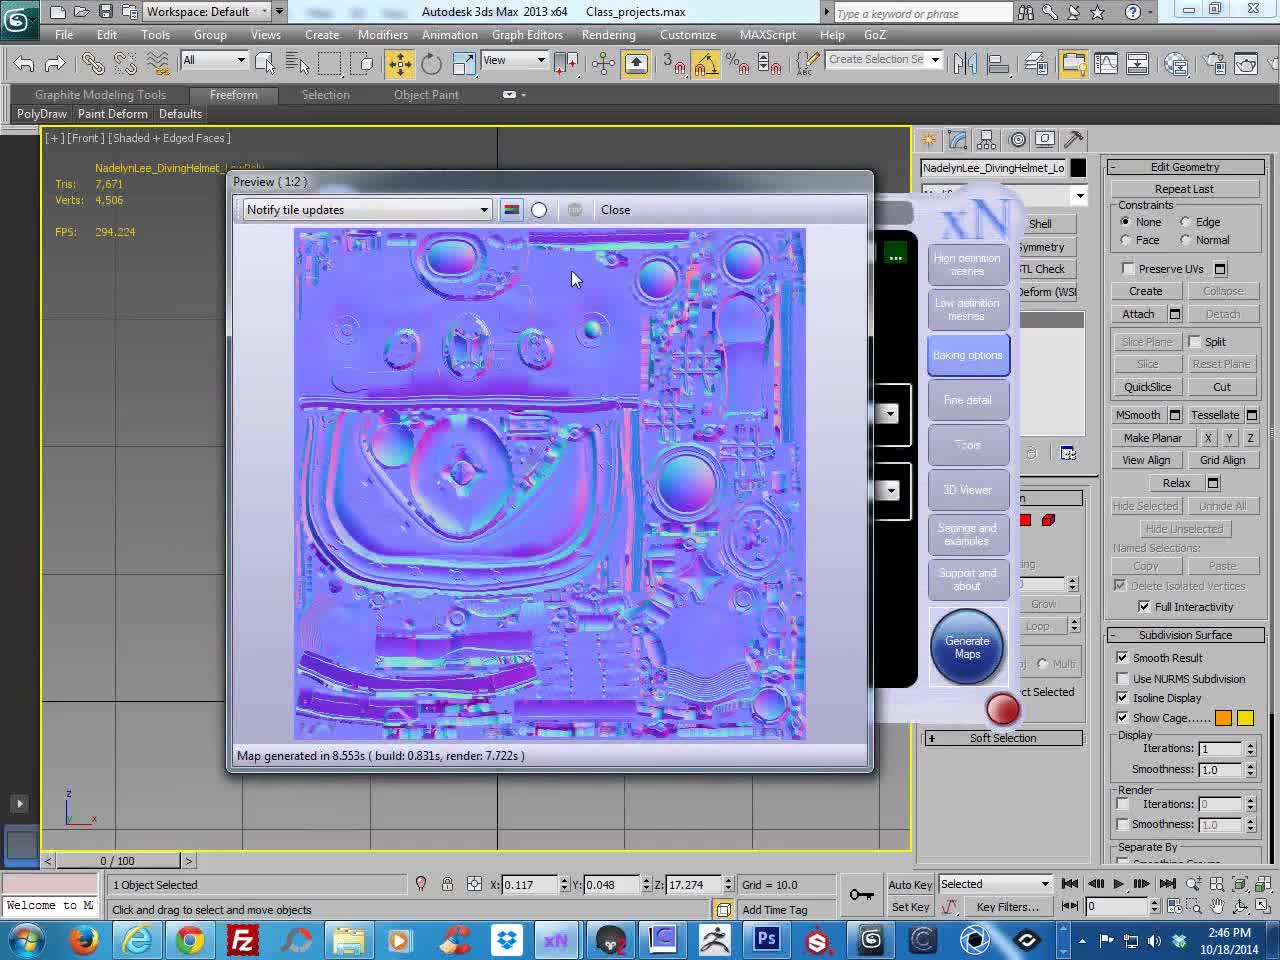This screenshot has width=1280, height=960.
Task: Click Close in the Preview window
Action: point(616,210)
